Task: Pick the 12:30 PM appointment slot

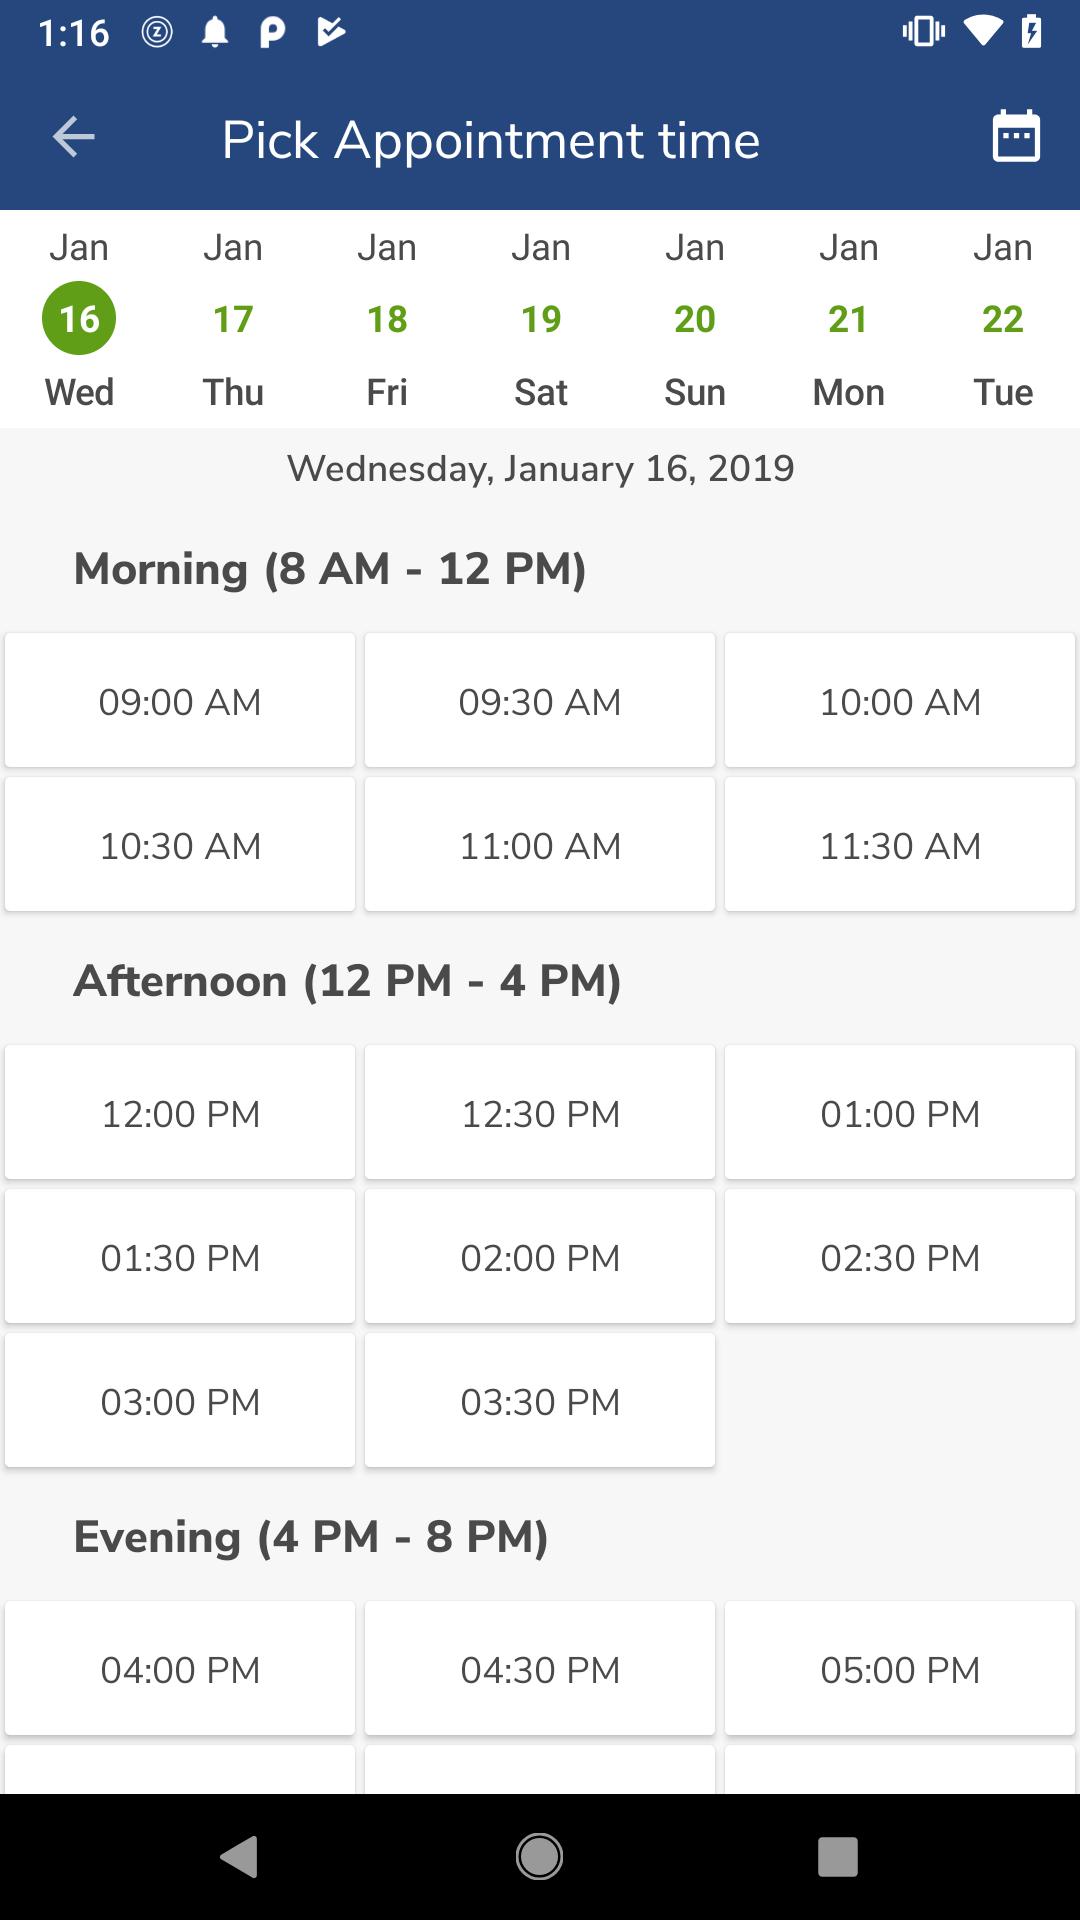Action: [x=540, y=1112]
